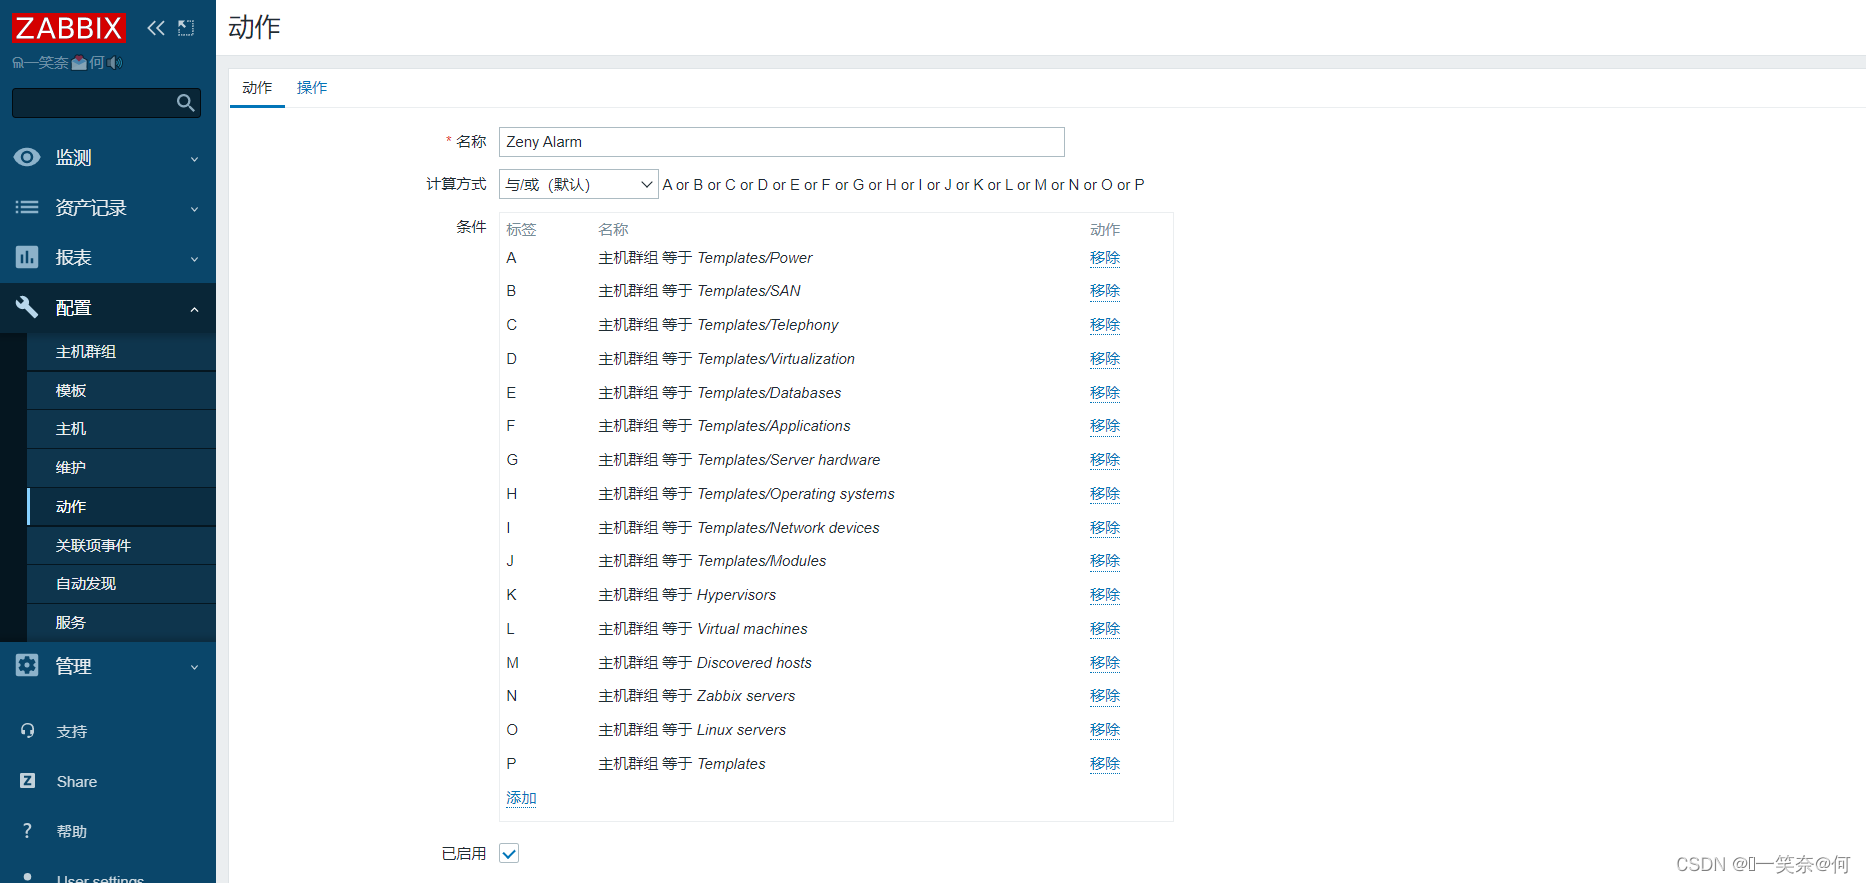1866x883 pixels.
Task: Open 服务 in sidebar
Action: (x=121, y=622)
